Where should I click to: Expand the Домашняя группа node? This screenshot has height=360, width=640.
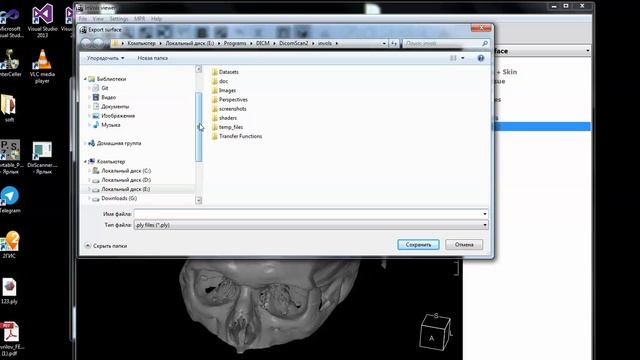point(85,143)
